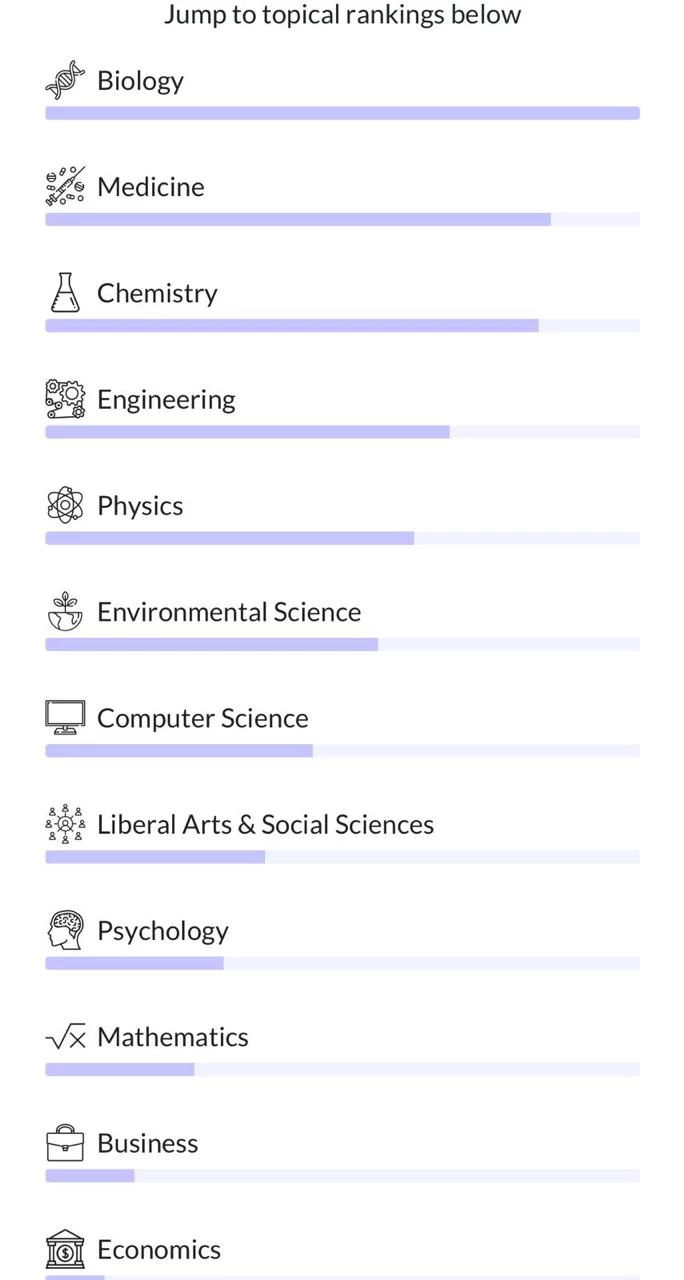Click the Engineering gears icon
The height and width of the screenshot is (1280, 684).
(x=65, y=399)
